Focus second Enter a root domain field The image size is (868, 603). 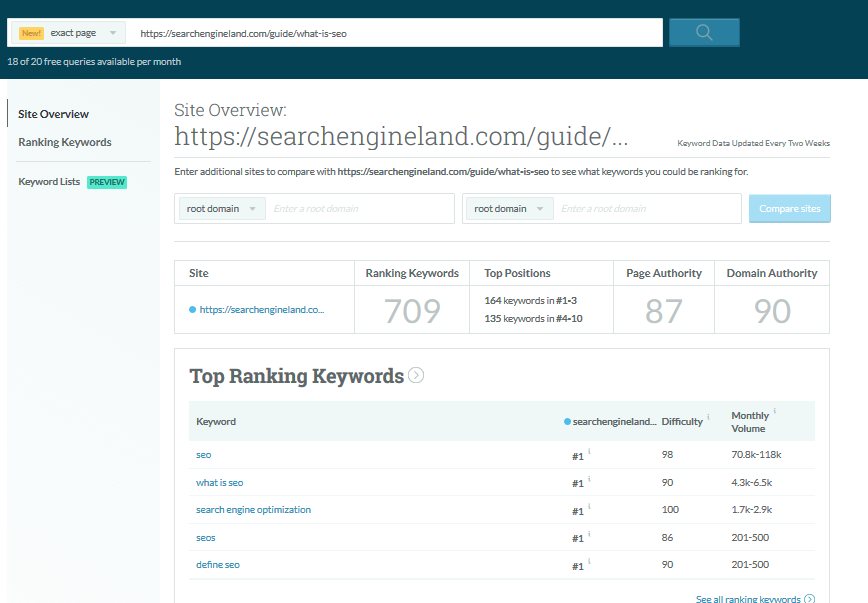pos(647,209)
